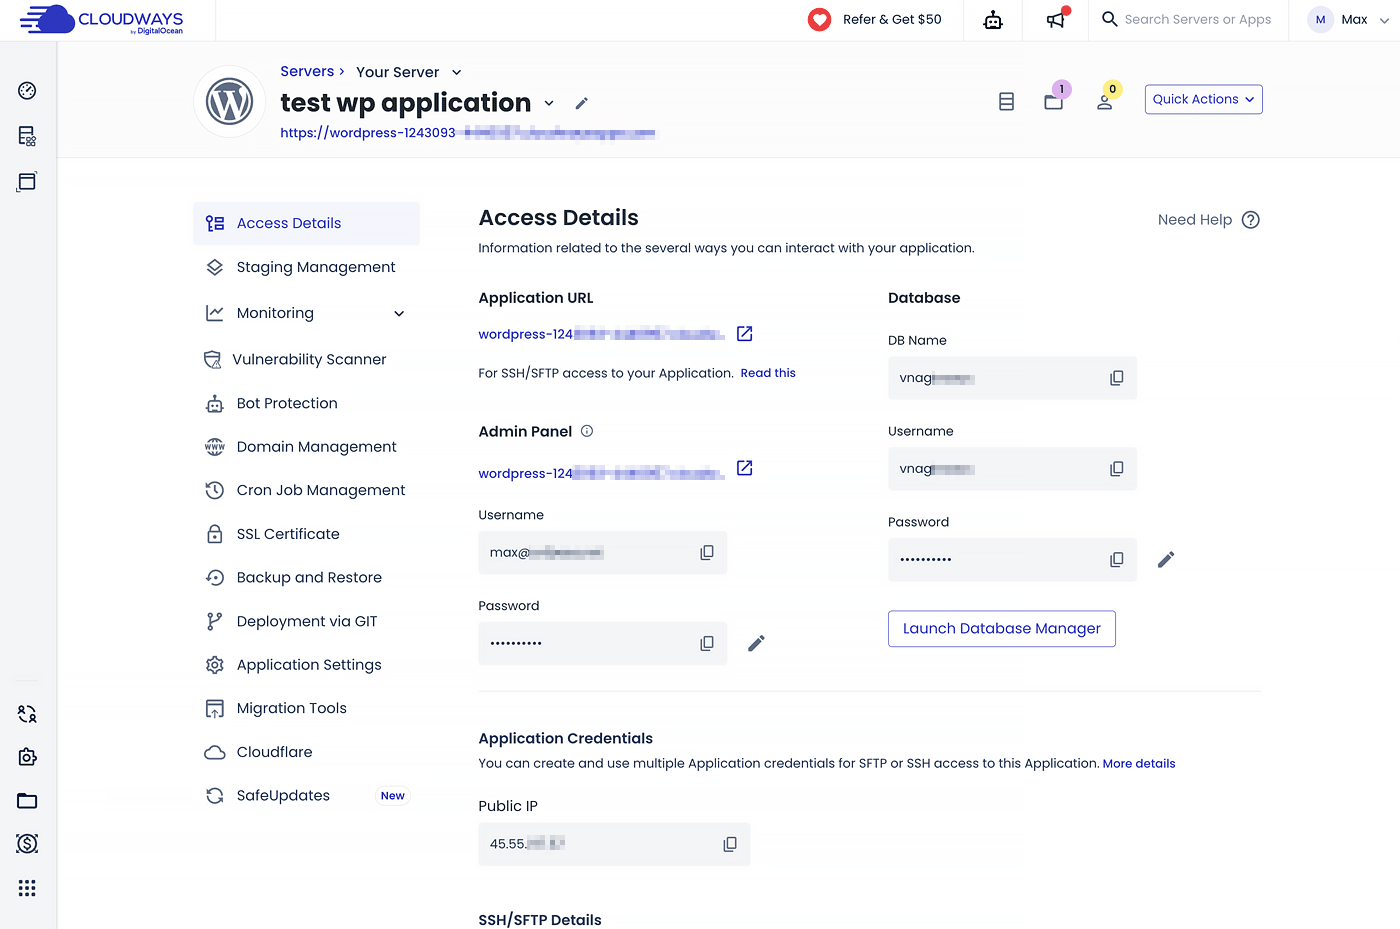Screen dimensions: 1400x929
Task: Click the Refer & Get $50 heart icon
Action: pos(819,20)
